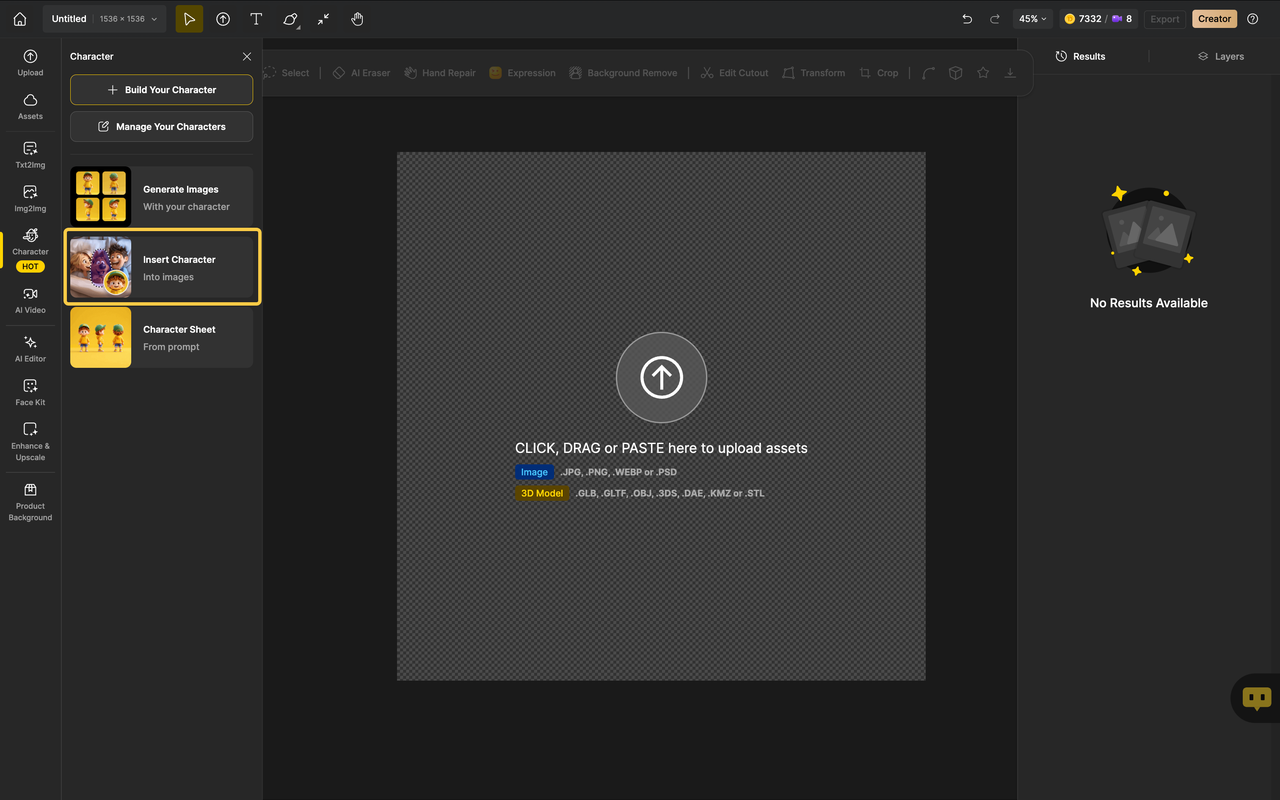This screenshot has height=800, width=1280.
Task: Open Enhance & Upscale from the sidebar
Action: [x=30, y=440]
